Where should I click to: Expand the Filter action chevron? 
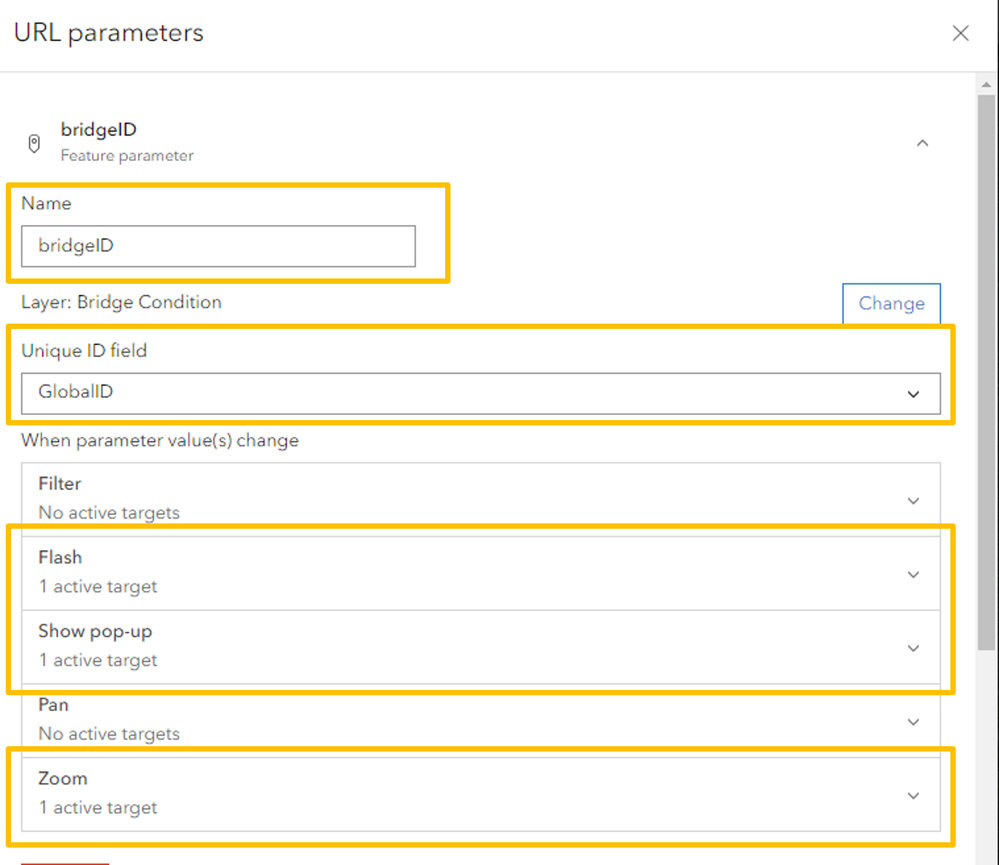point(912,500)
